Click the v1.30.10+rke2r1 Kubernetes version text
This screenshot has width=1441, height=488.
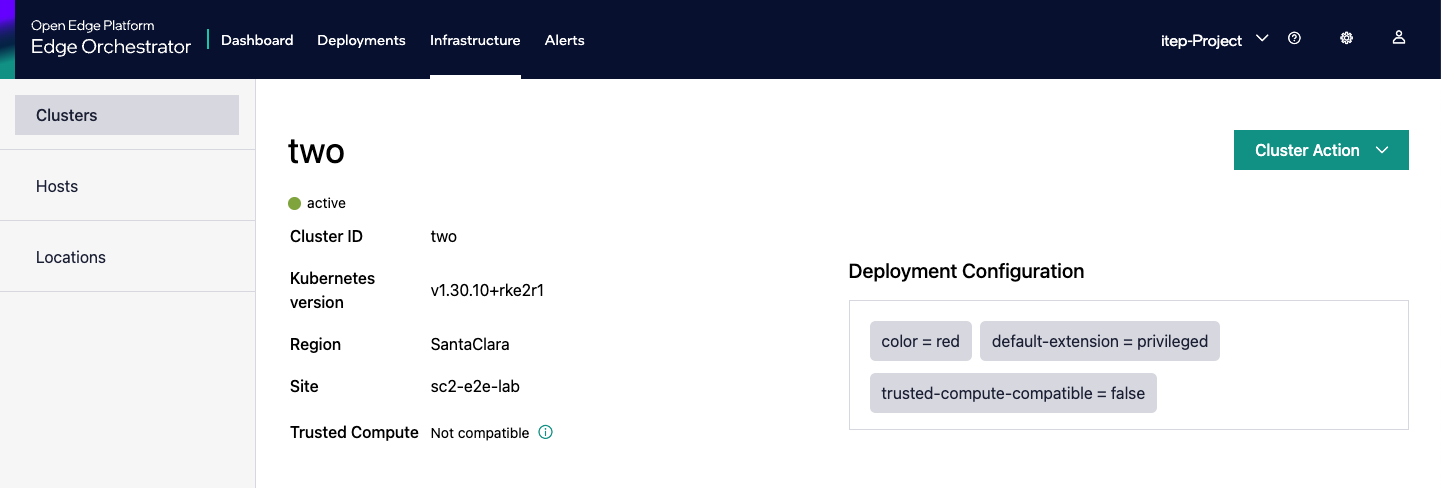click(487, 291)
